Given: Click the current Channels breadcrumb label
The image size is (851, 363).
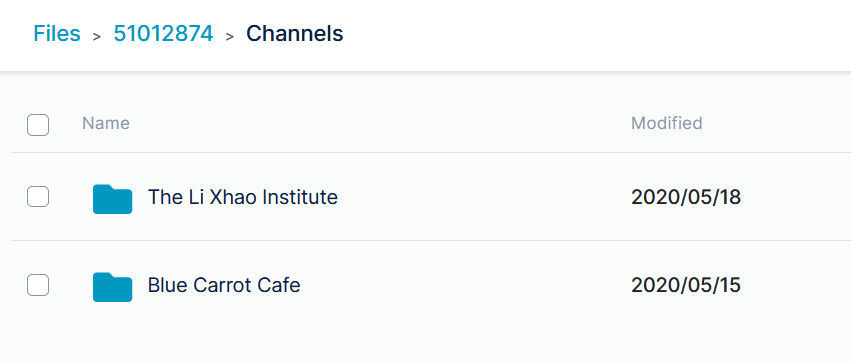Looking at the screenshot, I should point(295,34).
